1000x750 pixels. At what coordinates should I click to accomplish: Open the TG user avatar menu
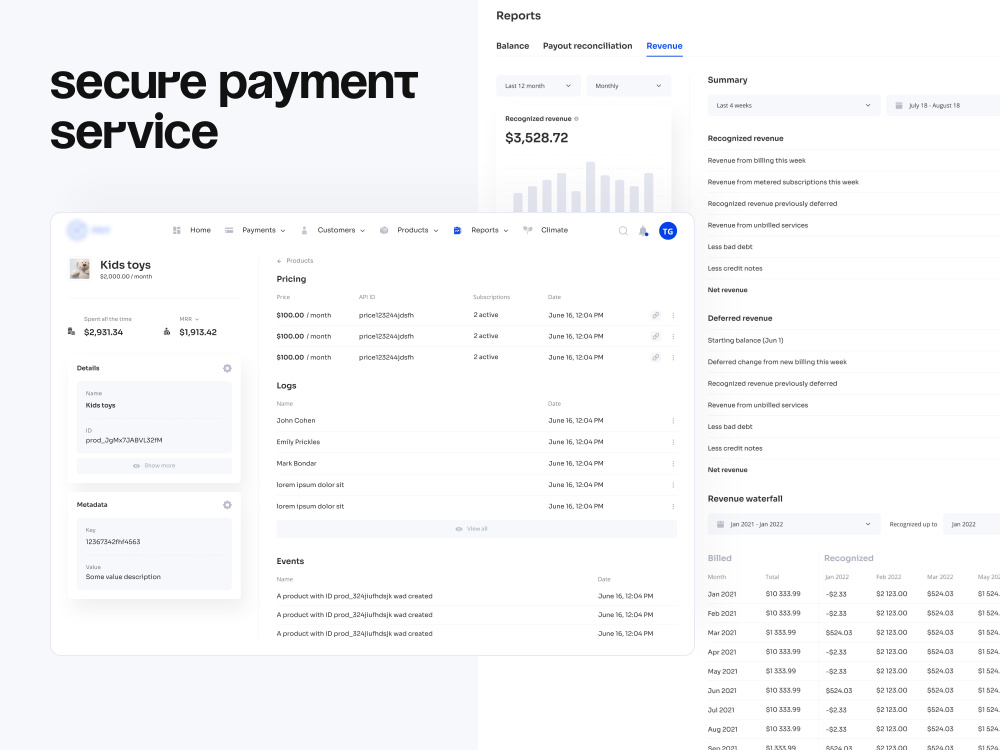[668, 231]
